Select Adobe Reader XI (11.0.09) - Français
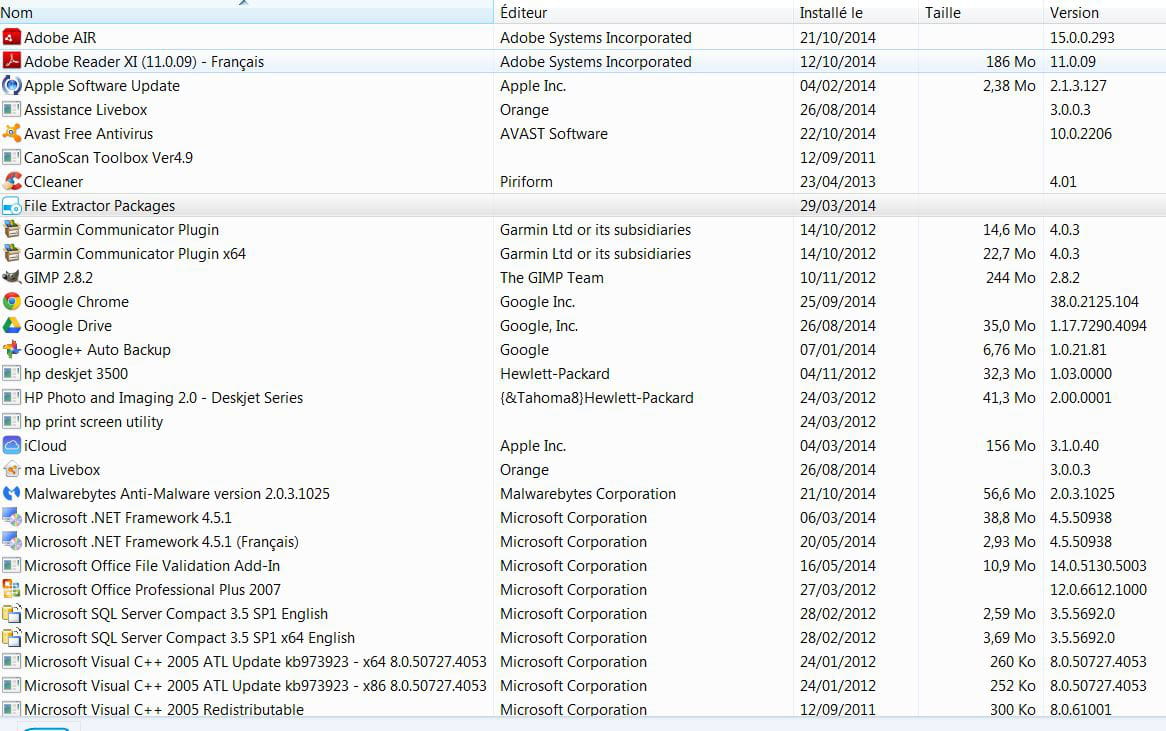 144,62
